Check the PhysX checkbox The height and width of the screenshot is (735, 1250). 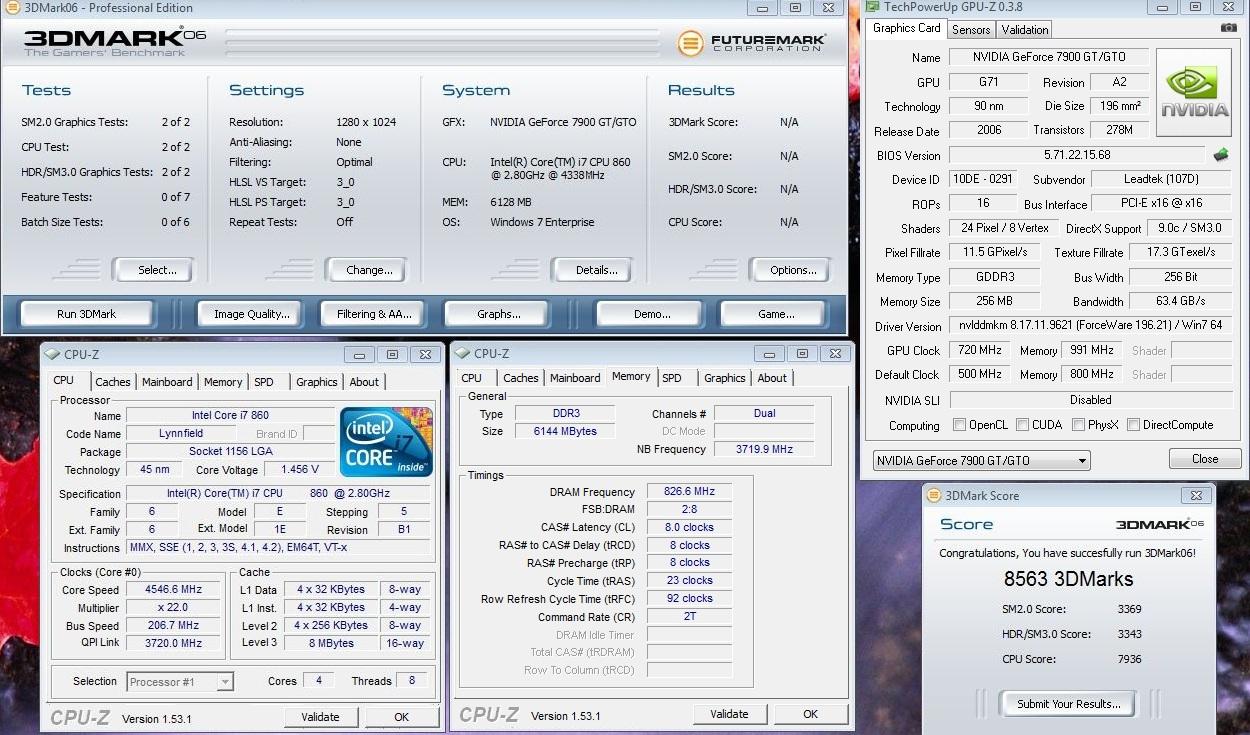coord(1078,425)
